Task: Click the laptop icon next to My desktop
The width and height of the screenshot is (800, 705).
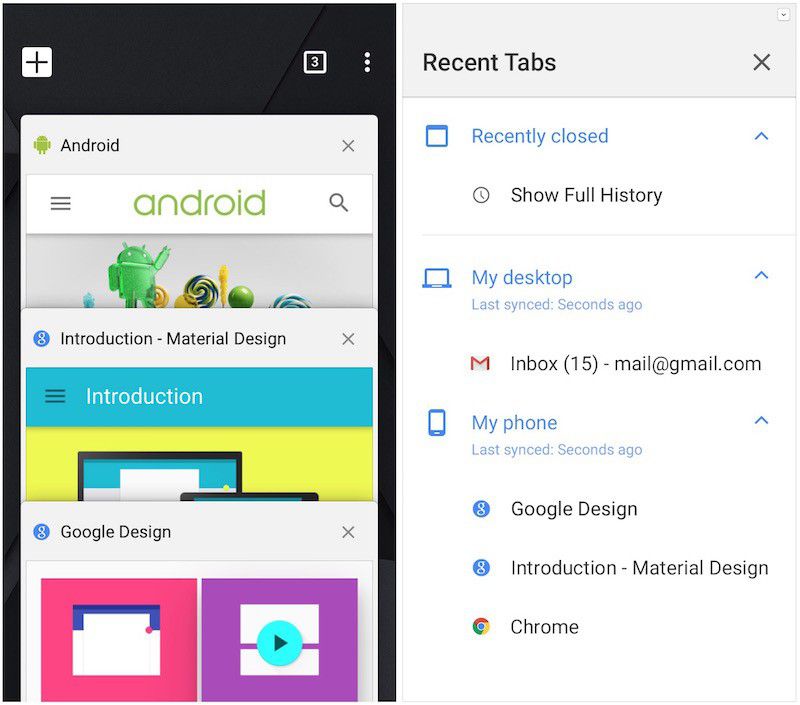Action: 439,277
